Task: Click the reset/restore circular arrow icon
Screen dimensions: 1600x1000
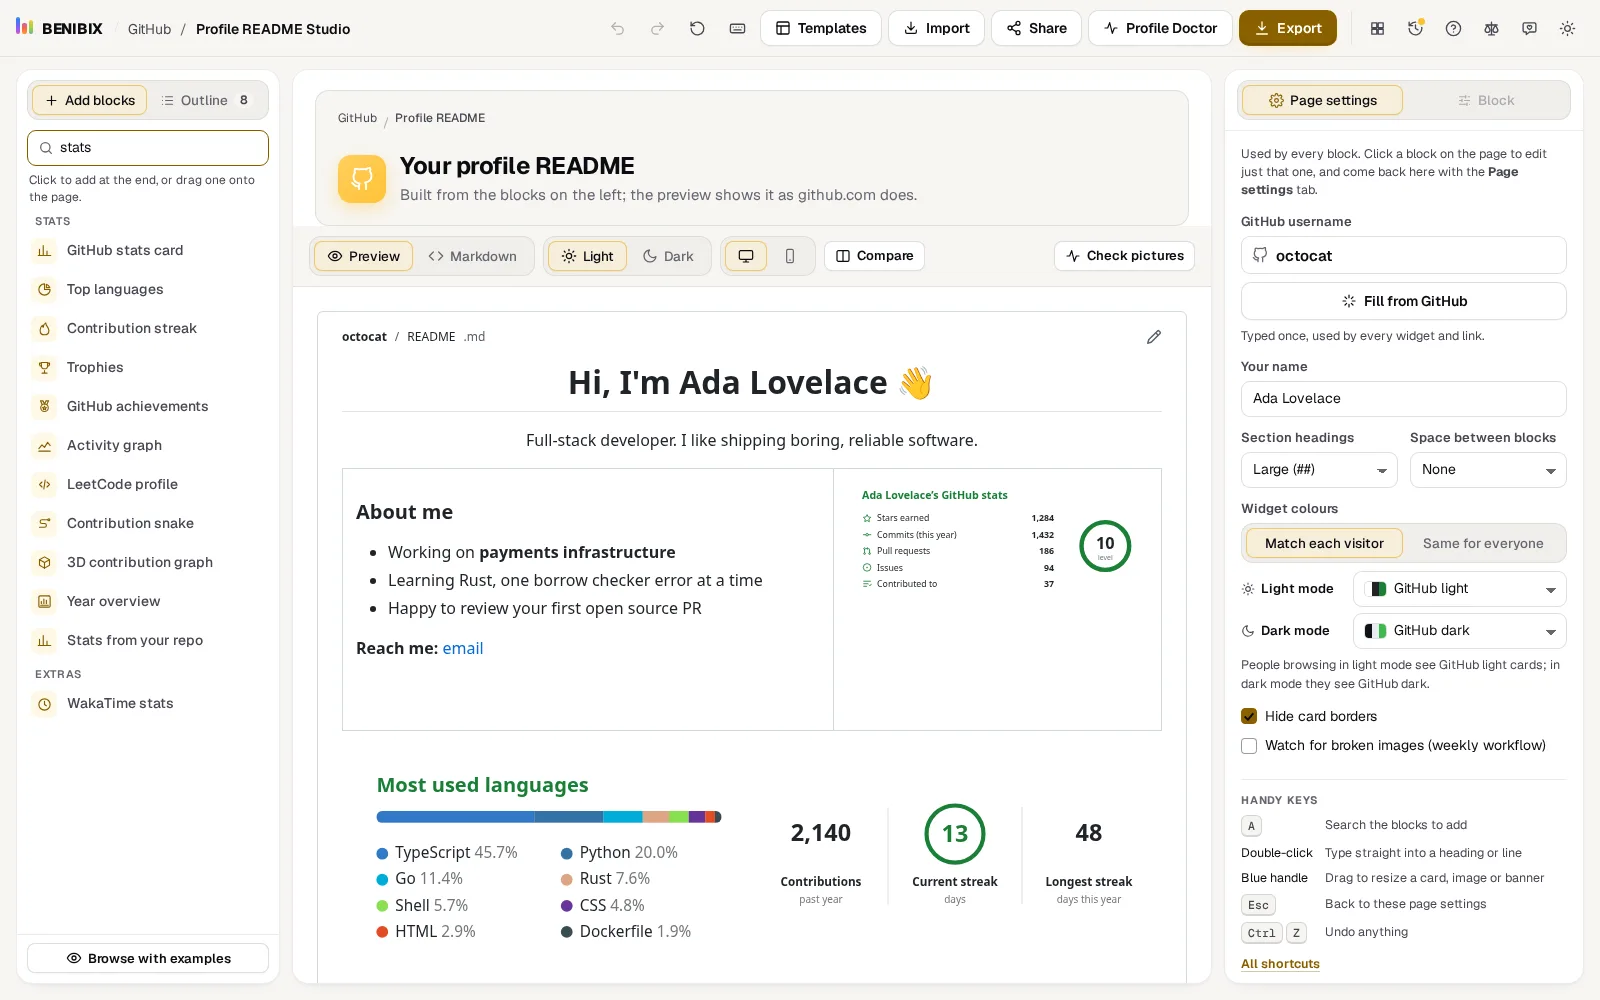Action: [697, 29]
